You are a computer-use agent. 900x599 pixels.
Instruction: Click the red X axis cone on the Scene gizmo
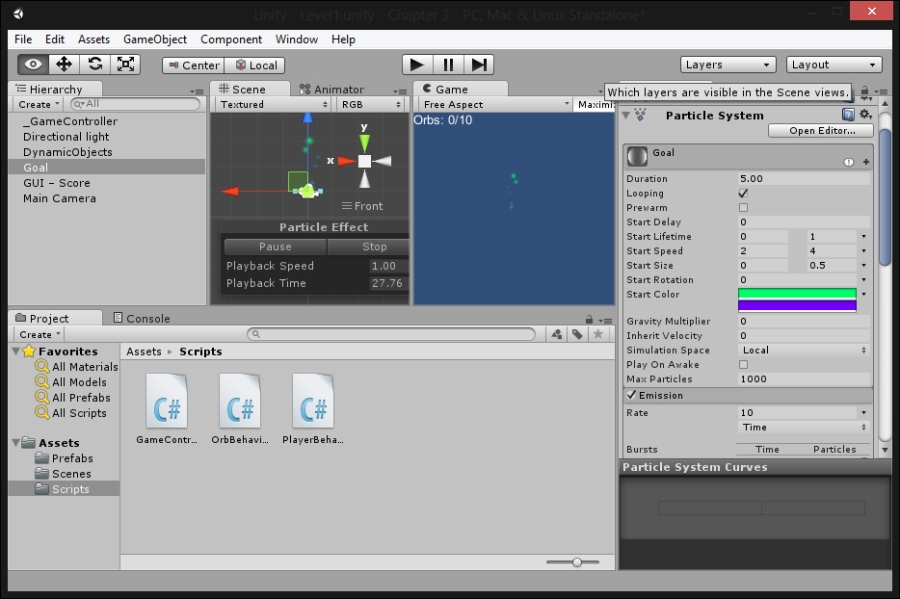[346, 161]
